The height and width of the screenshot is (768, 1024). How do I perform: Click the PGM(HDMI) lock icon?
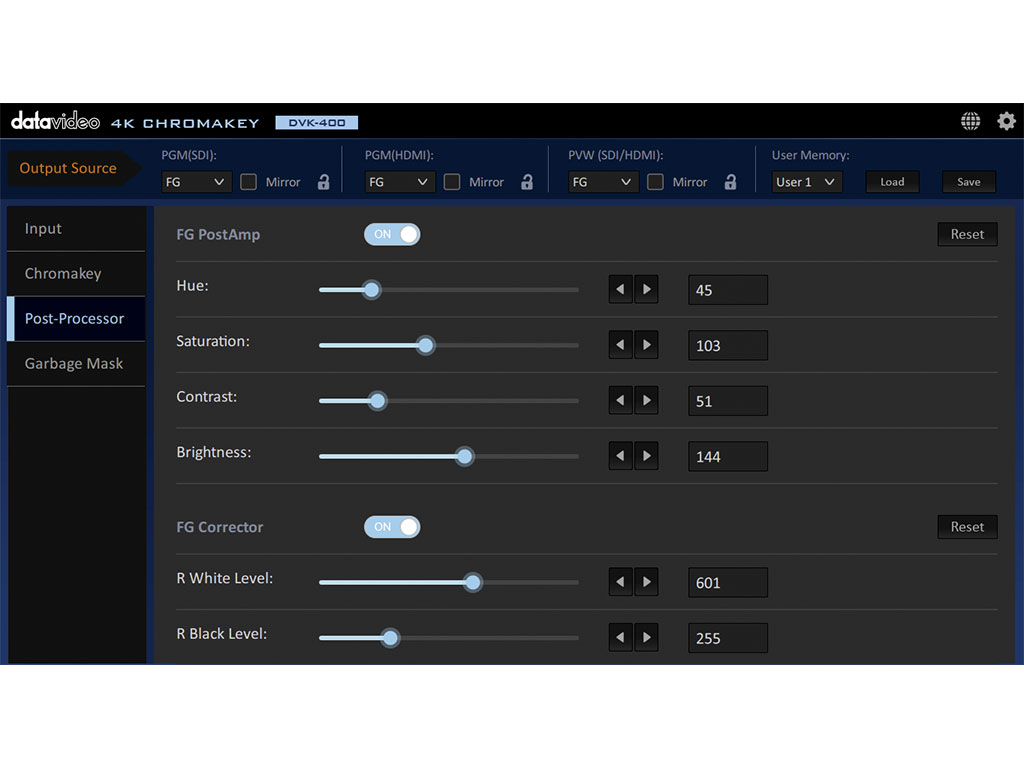(527, 182)
